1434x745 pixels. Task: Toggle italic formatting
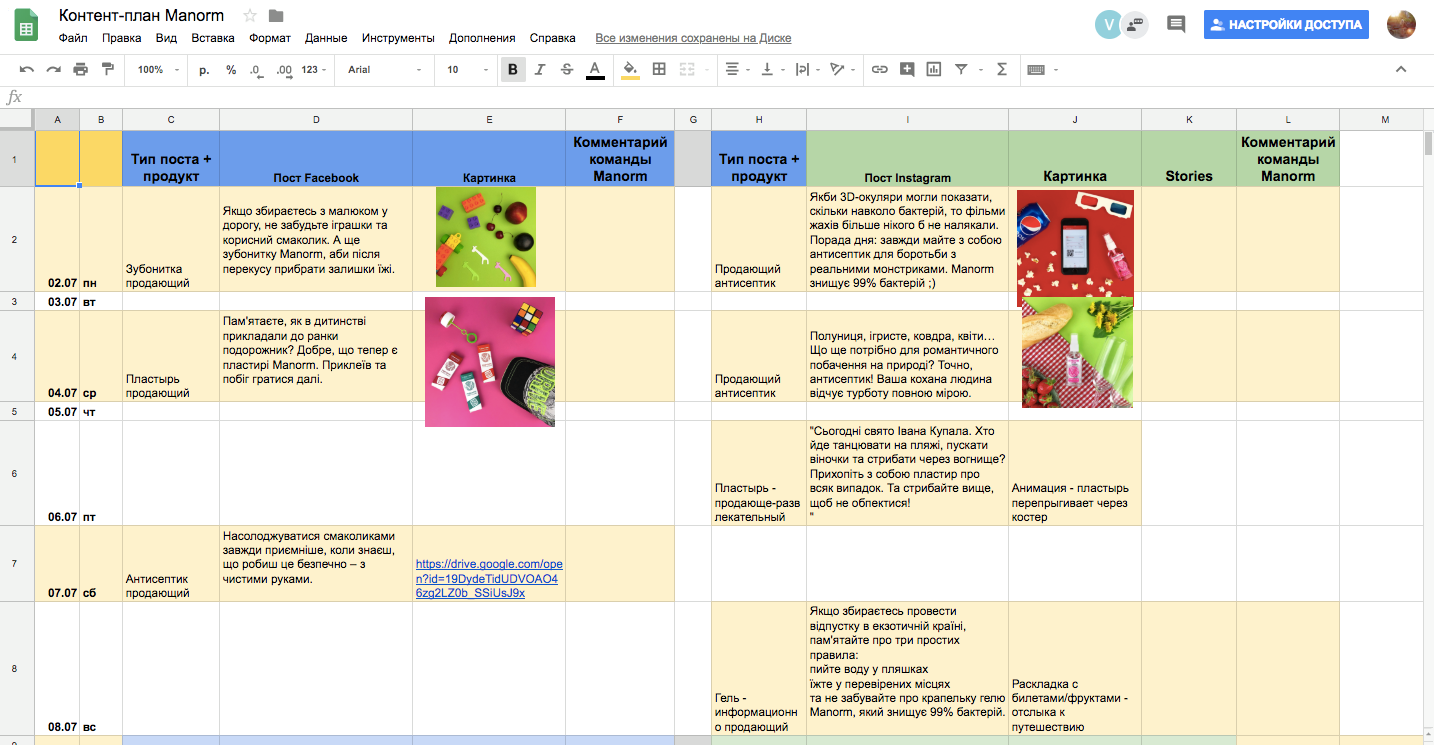[x=540, y=69]
